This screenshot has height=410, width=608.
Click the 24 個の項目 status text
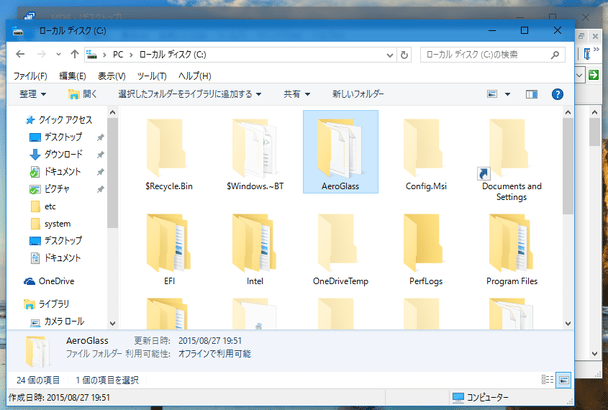click(x=38, y=380)
